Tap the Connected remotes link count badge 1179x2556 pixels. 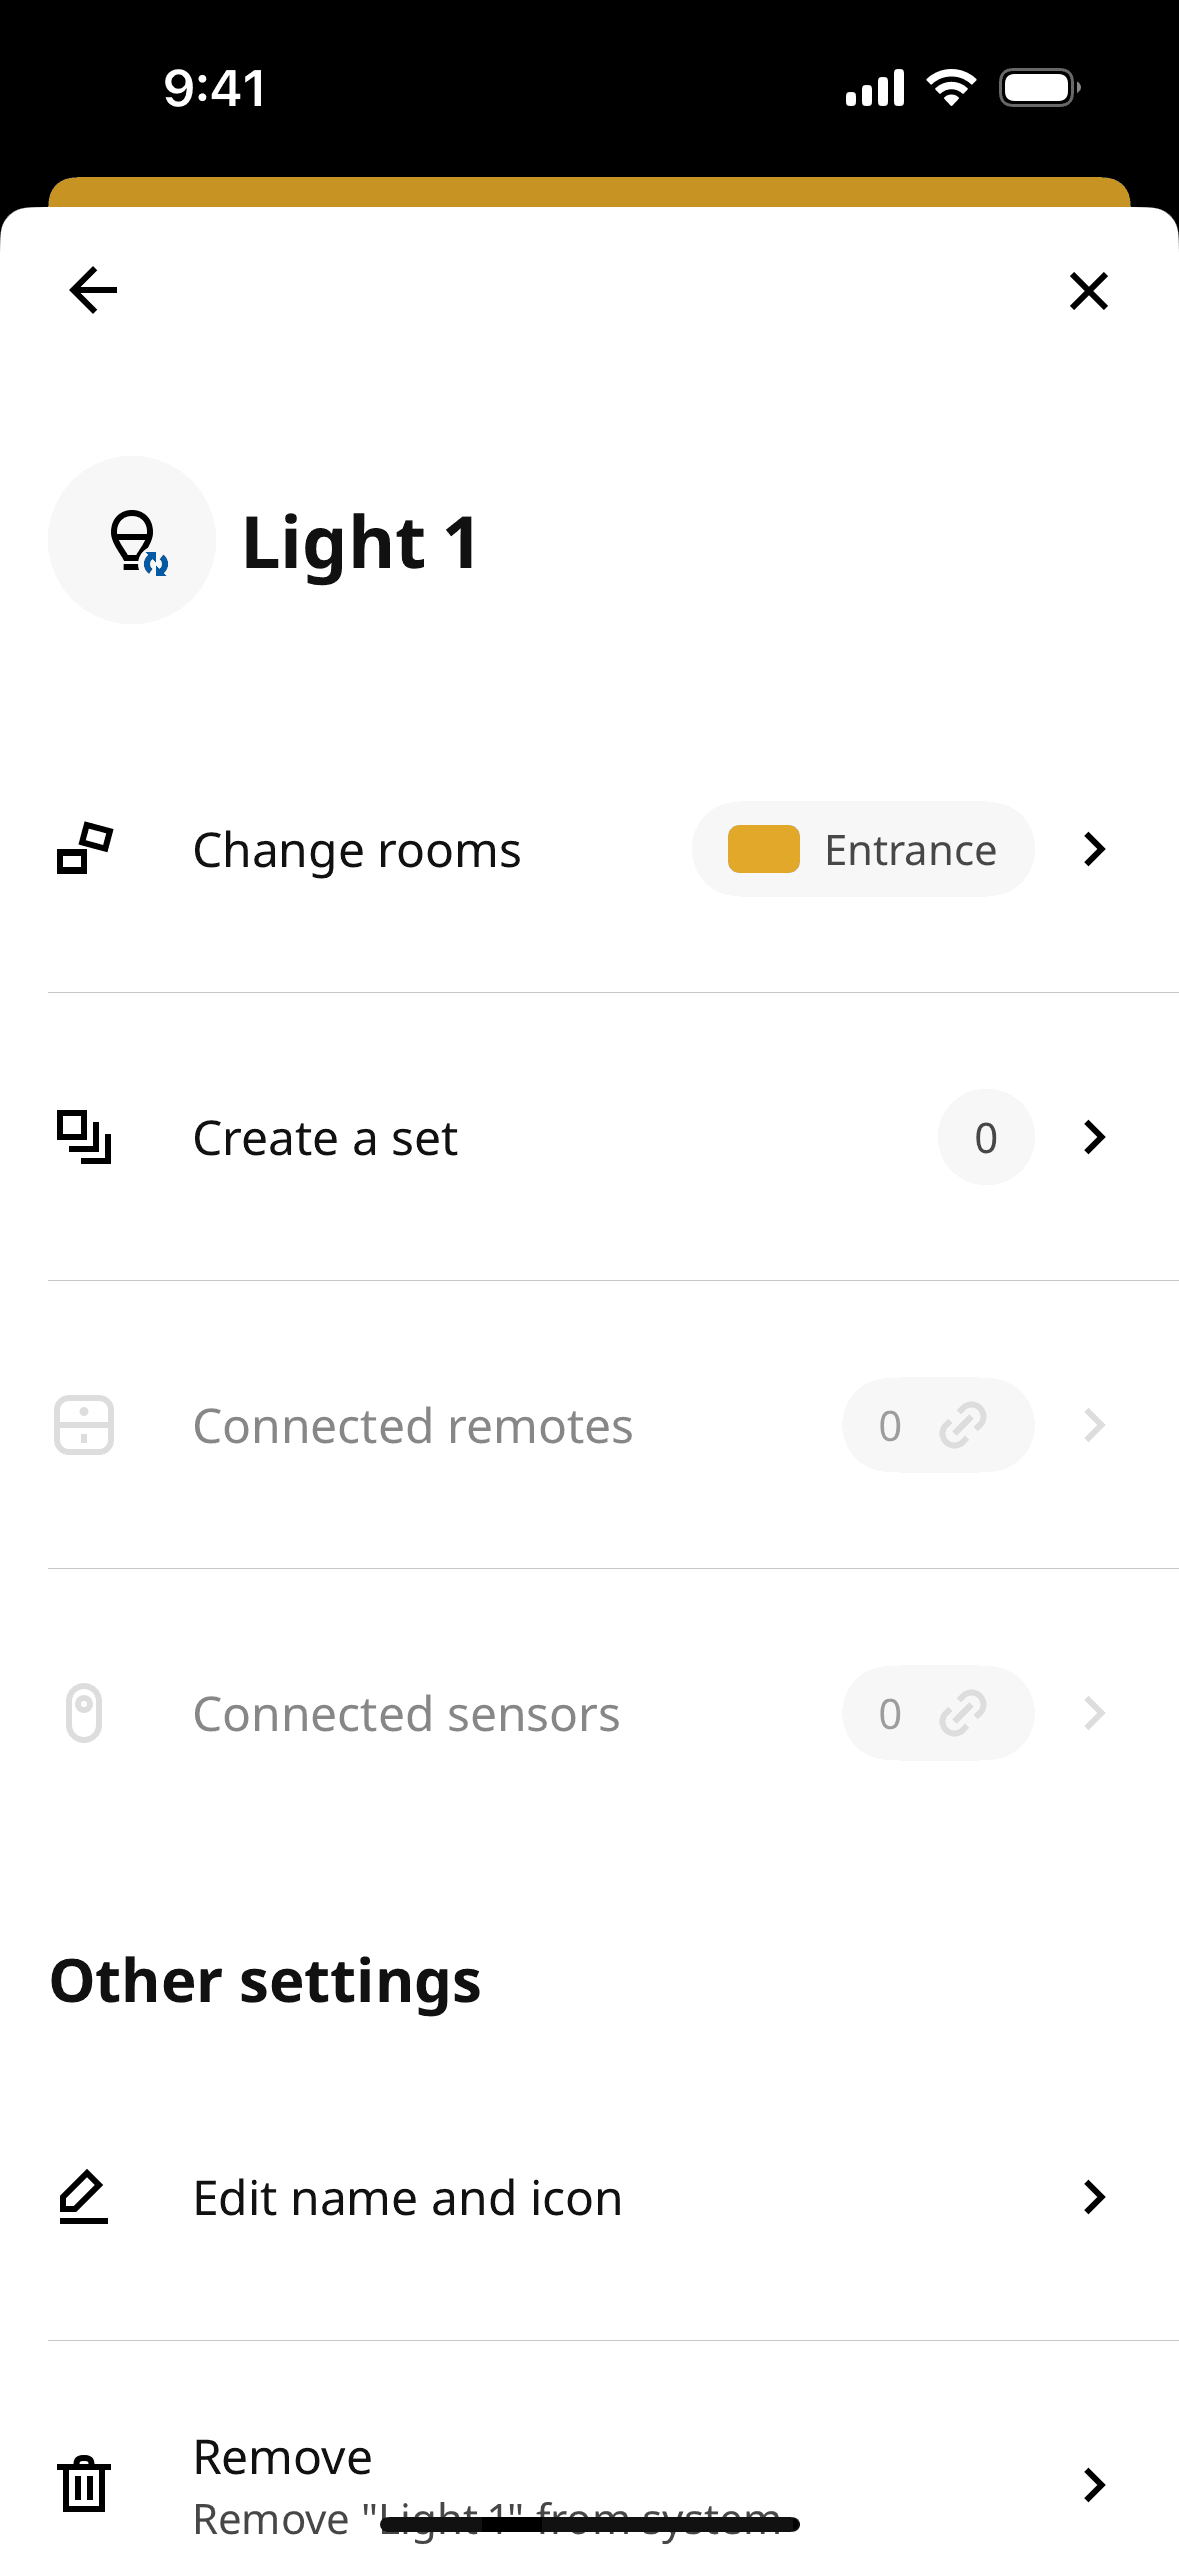pos(937,1425)
